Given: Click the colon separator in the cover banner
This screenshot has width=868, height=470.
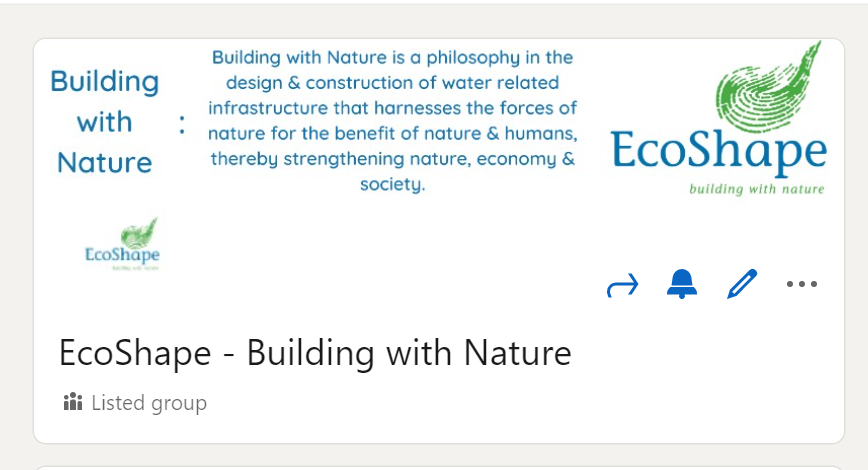Looking at the screenshot, I should point(182,125).
